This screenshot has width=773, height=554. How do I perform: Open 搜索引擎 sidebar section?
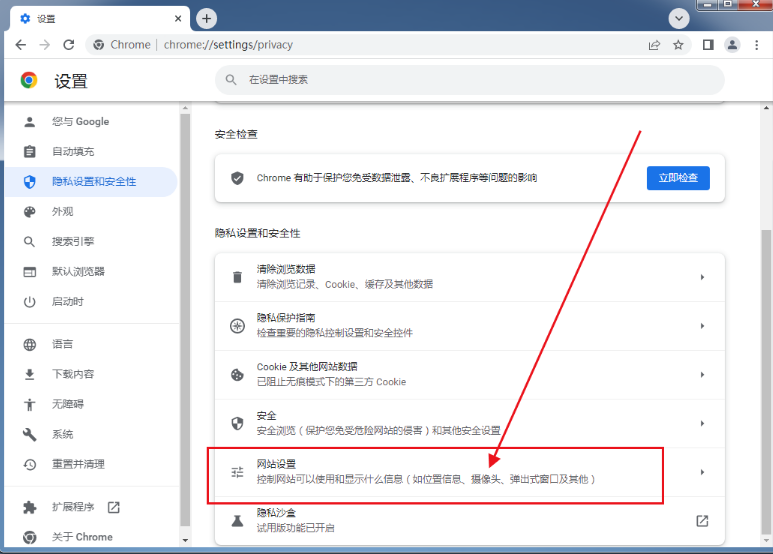click(x=92, y=242)
